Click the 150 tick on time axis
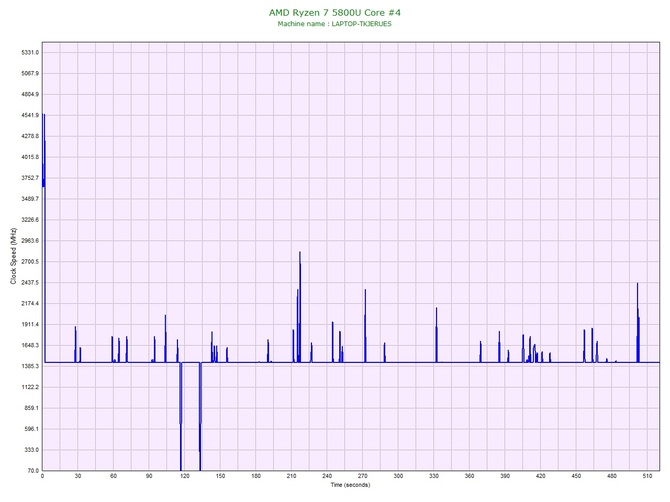This screenshot has height=502, width=670. tap(220, 476)
